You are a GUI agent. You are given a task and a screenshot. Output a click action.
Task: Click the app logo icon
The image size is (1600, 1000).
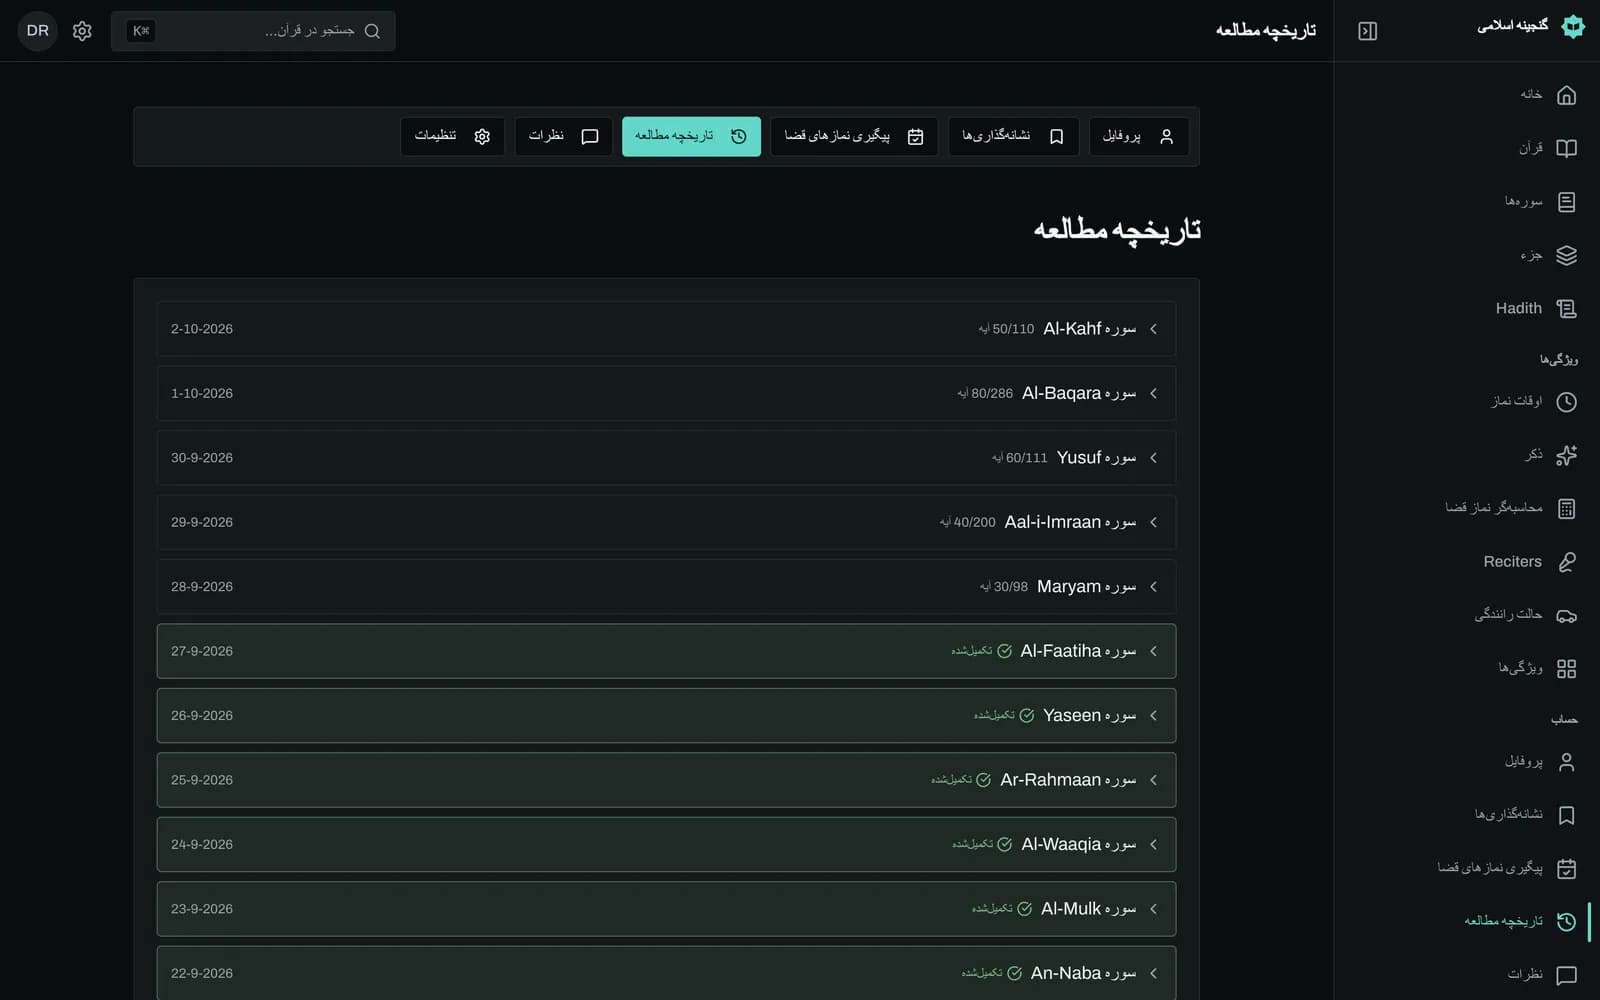click(x=1573, y=27)
